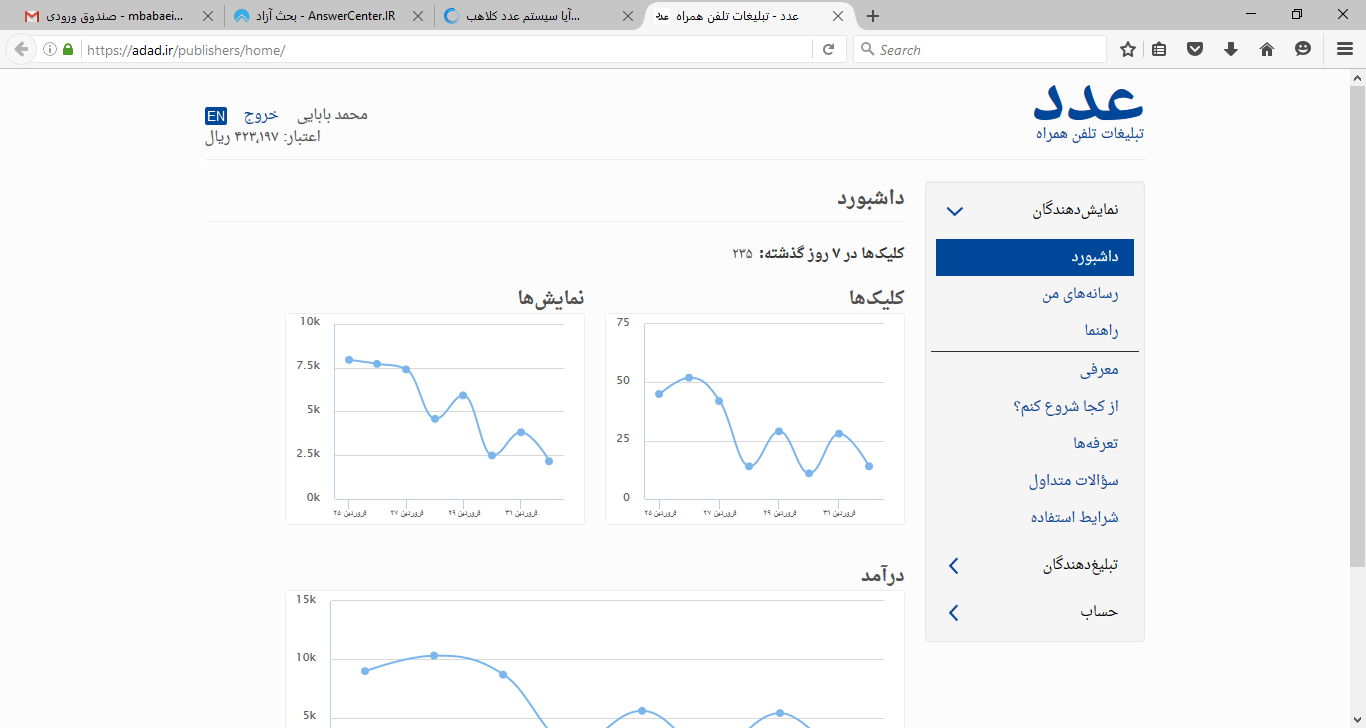Click the Adad logo in the header
Screen dimensions: 1366x728
[1089, 110]
